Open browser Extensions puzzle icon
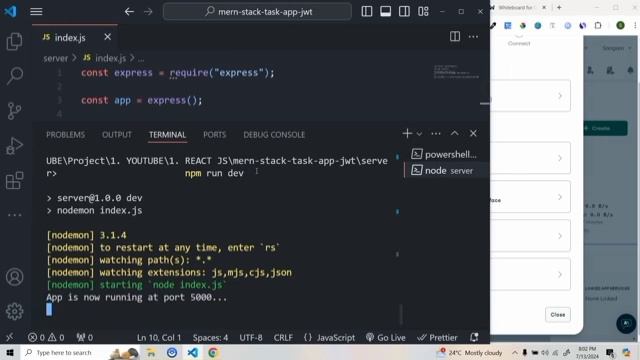The image size is (640, 360). click(598, 25)
